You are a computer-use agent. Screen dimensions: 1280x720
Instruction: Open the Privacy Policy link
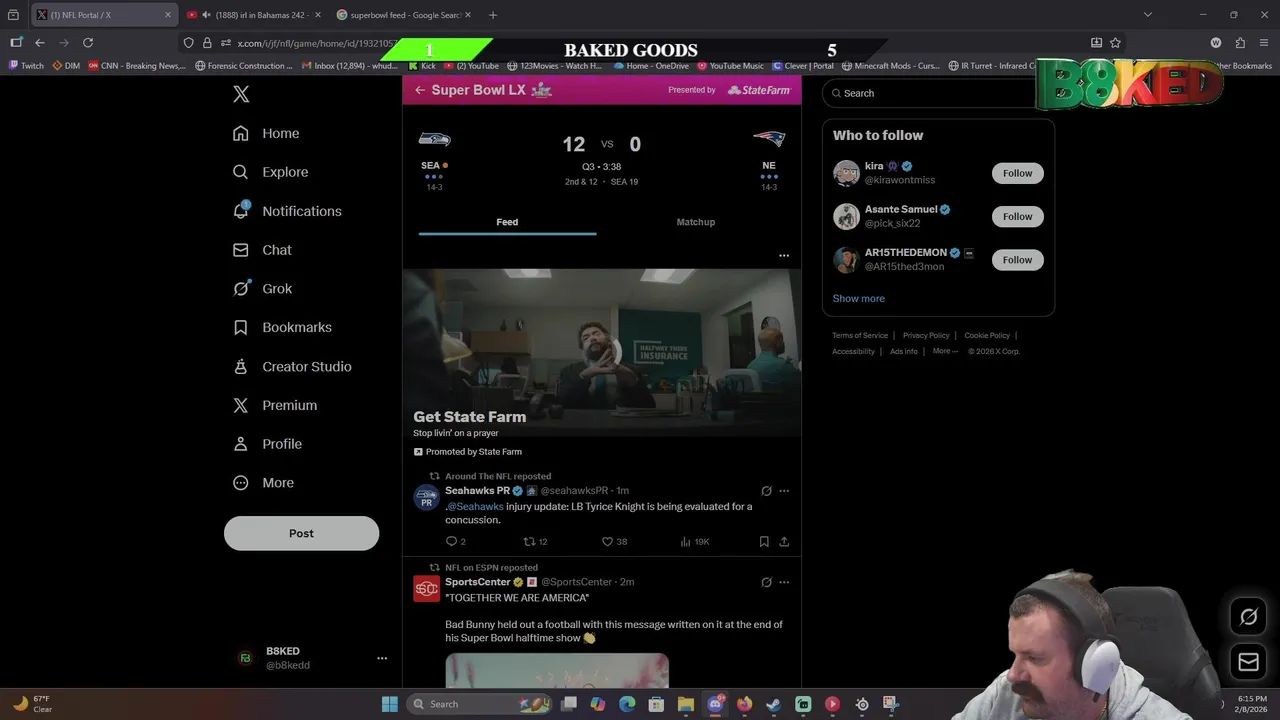(926, 335)
